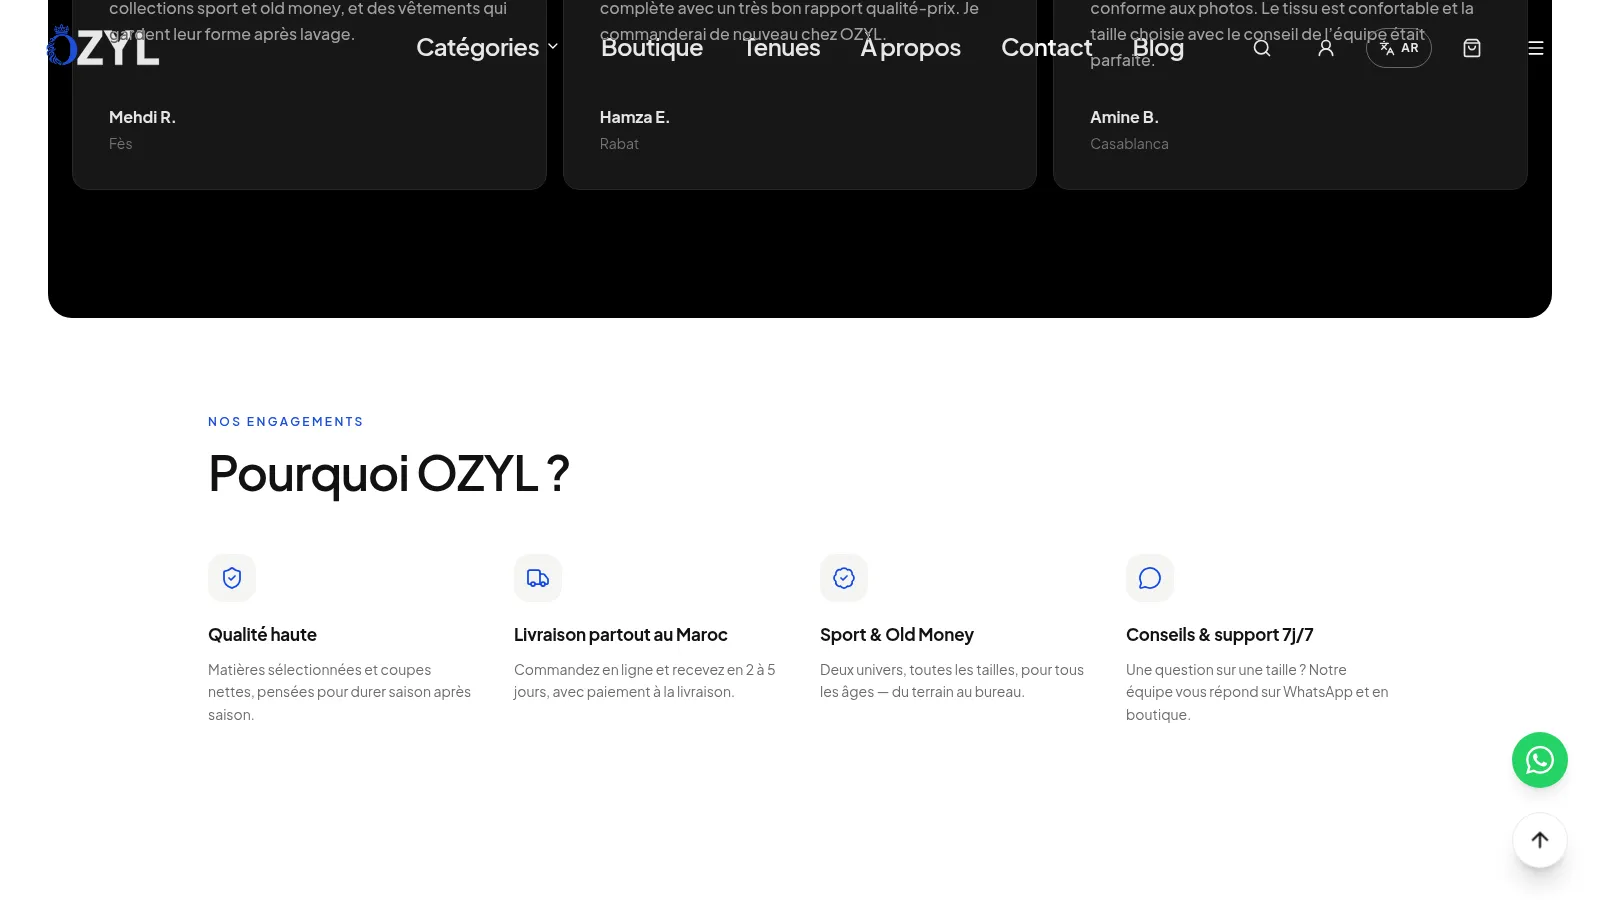Open the shopping bag cart icon

click(1472, 48)
